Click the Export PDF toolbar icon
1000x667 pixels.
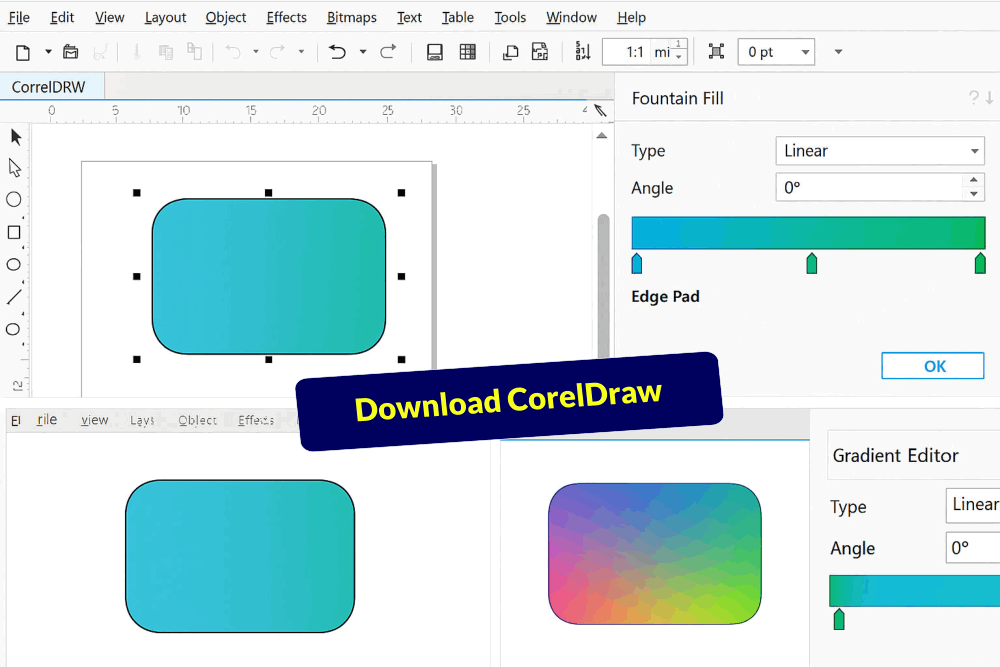coord(540,51)
